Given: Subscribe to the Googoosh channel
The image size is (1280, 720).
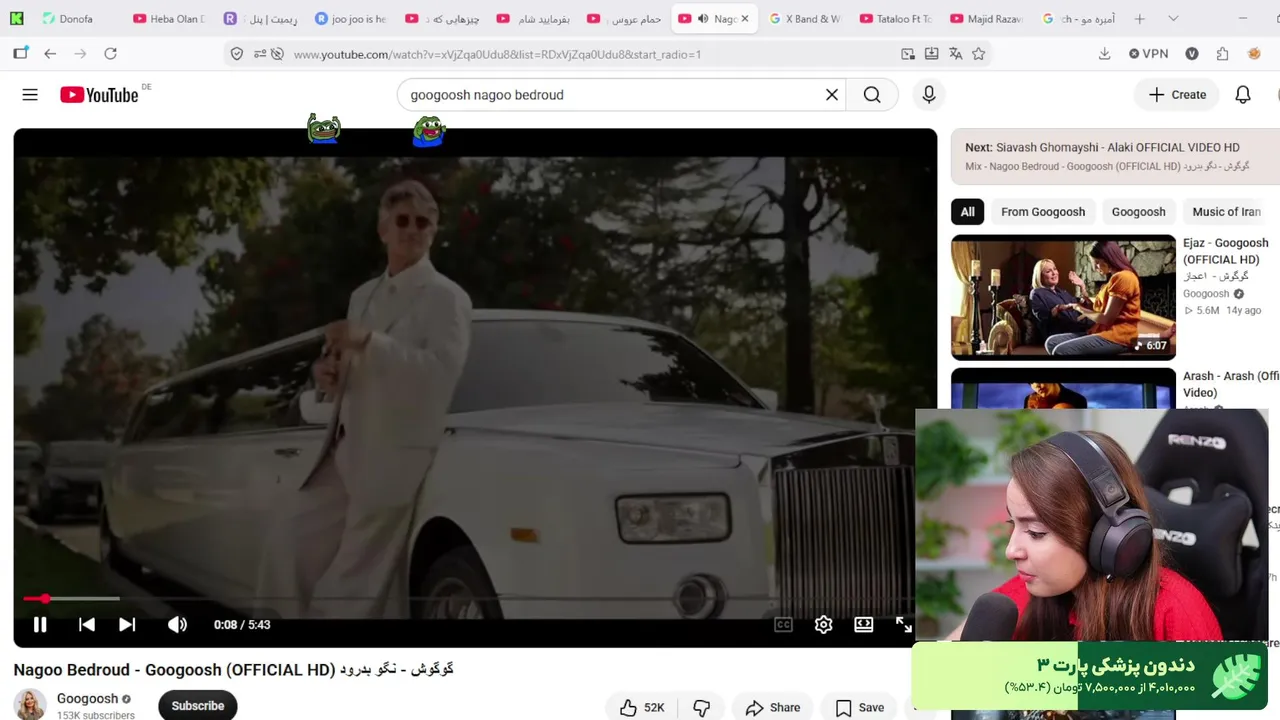Looking at the screenshot, I should (197, 705).
